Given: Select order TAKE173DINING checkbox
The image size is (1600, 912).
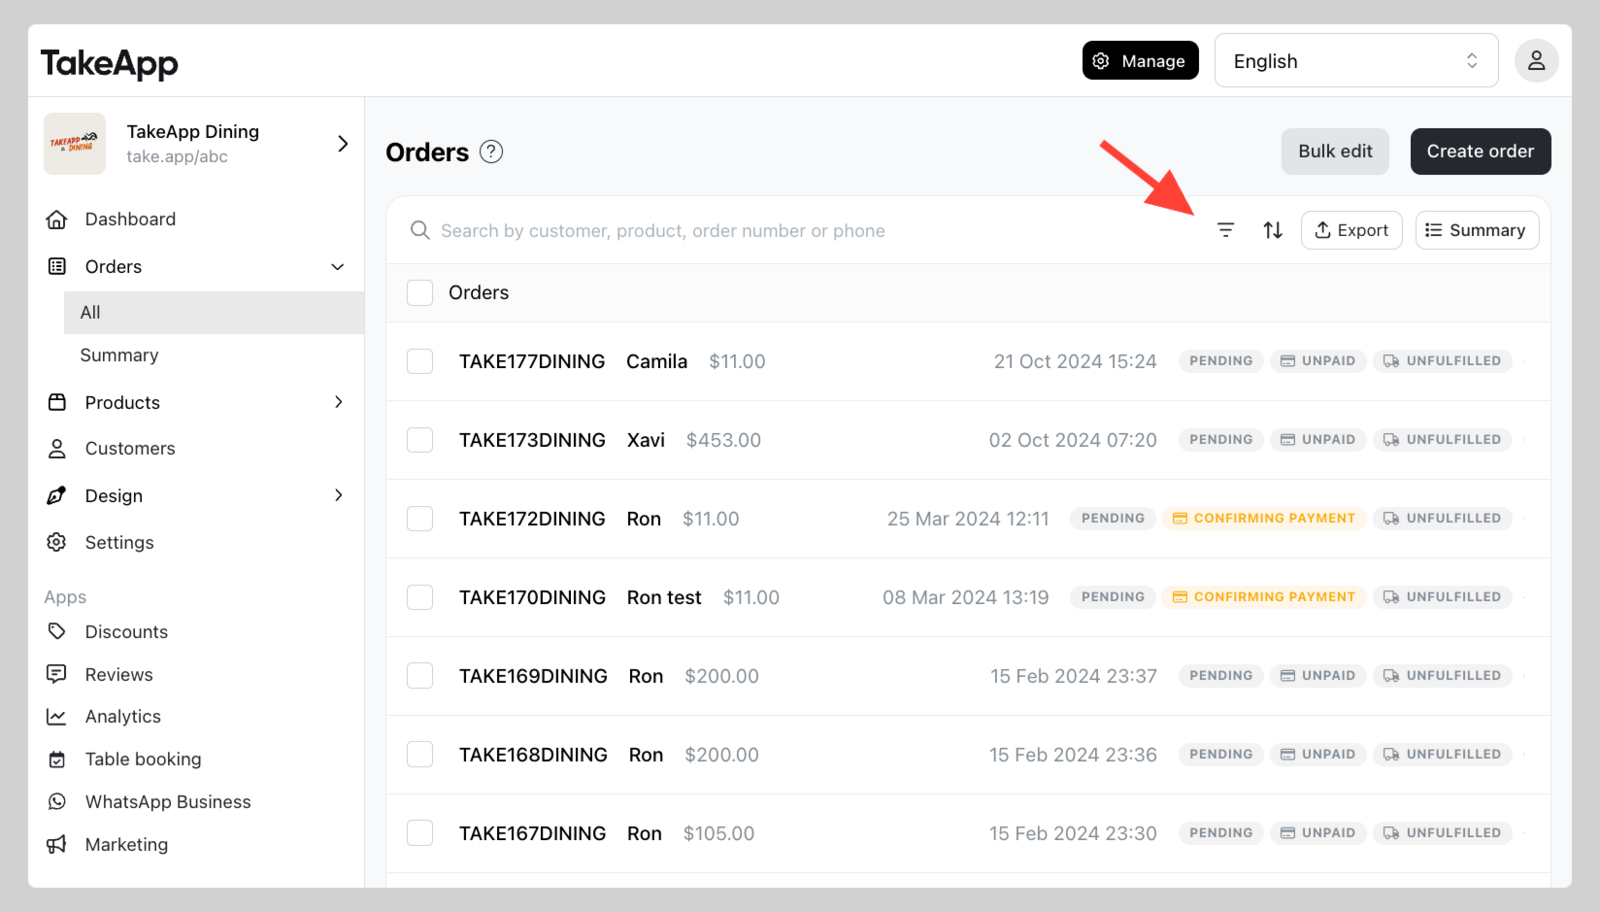Looking at the screenshot, I should coord(420,440).
